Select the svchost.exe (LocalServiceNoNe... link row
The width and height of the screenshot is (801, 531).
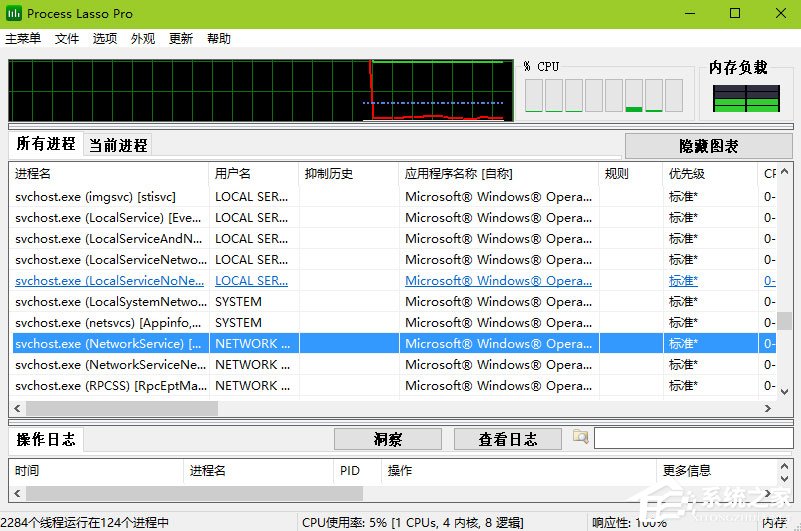[x=394, y=281]
